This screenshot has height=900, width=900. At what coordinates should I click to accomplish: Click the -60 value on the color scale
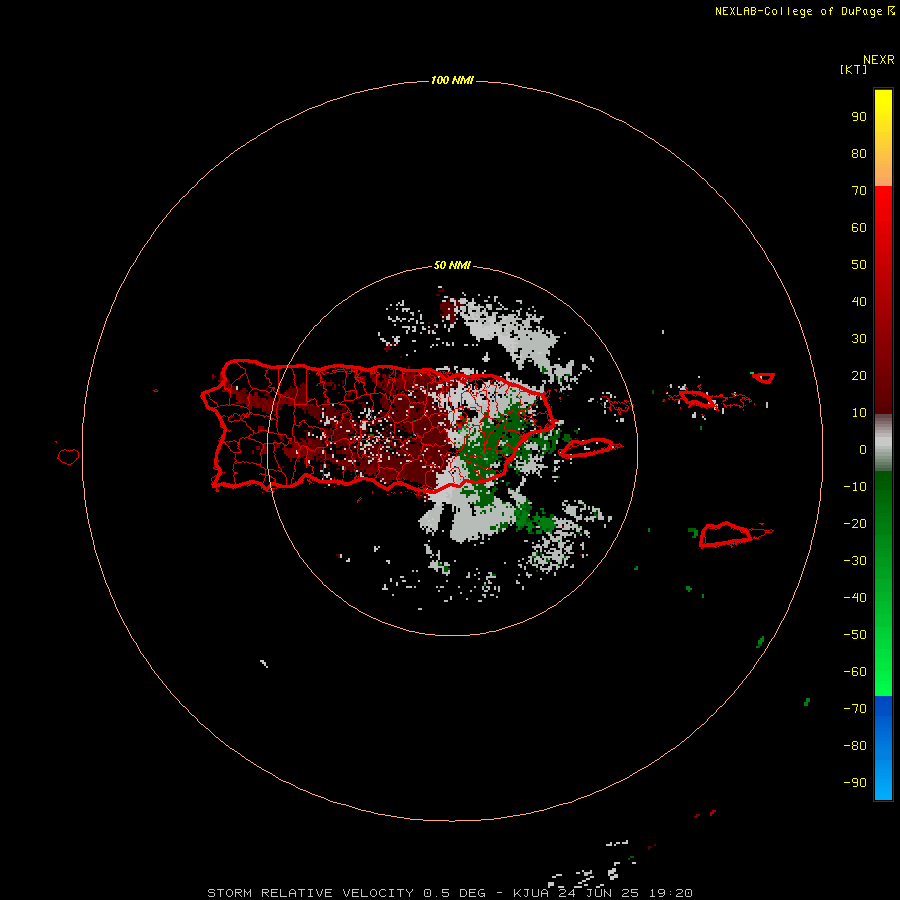pyautogui.click(x=855, y=672)
